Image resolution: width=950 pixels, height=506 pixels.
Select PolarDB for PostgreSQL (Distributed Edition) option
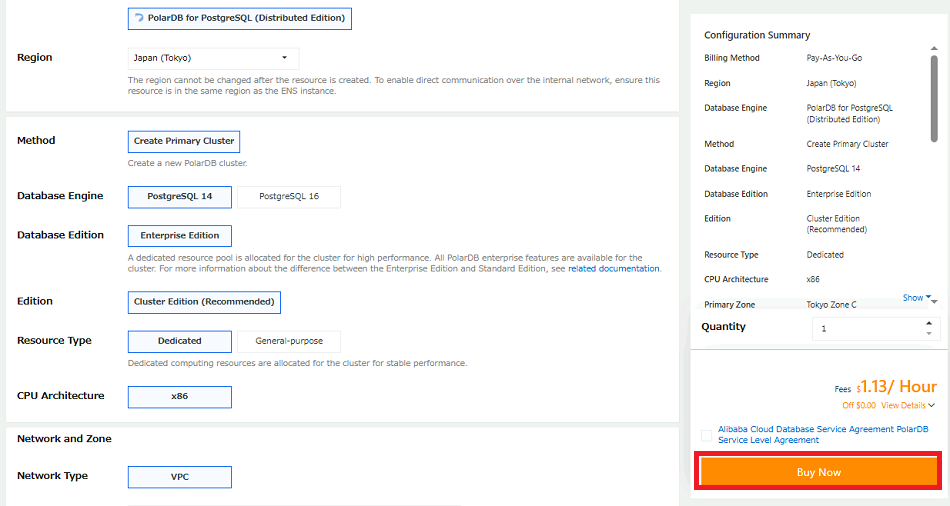(239, 18)
